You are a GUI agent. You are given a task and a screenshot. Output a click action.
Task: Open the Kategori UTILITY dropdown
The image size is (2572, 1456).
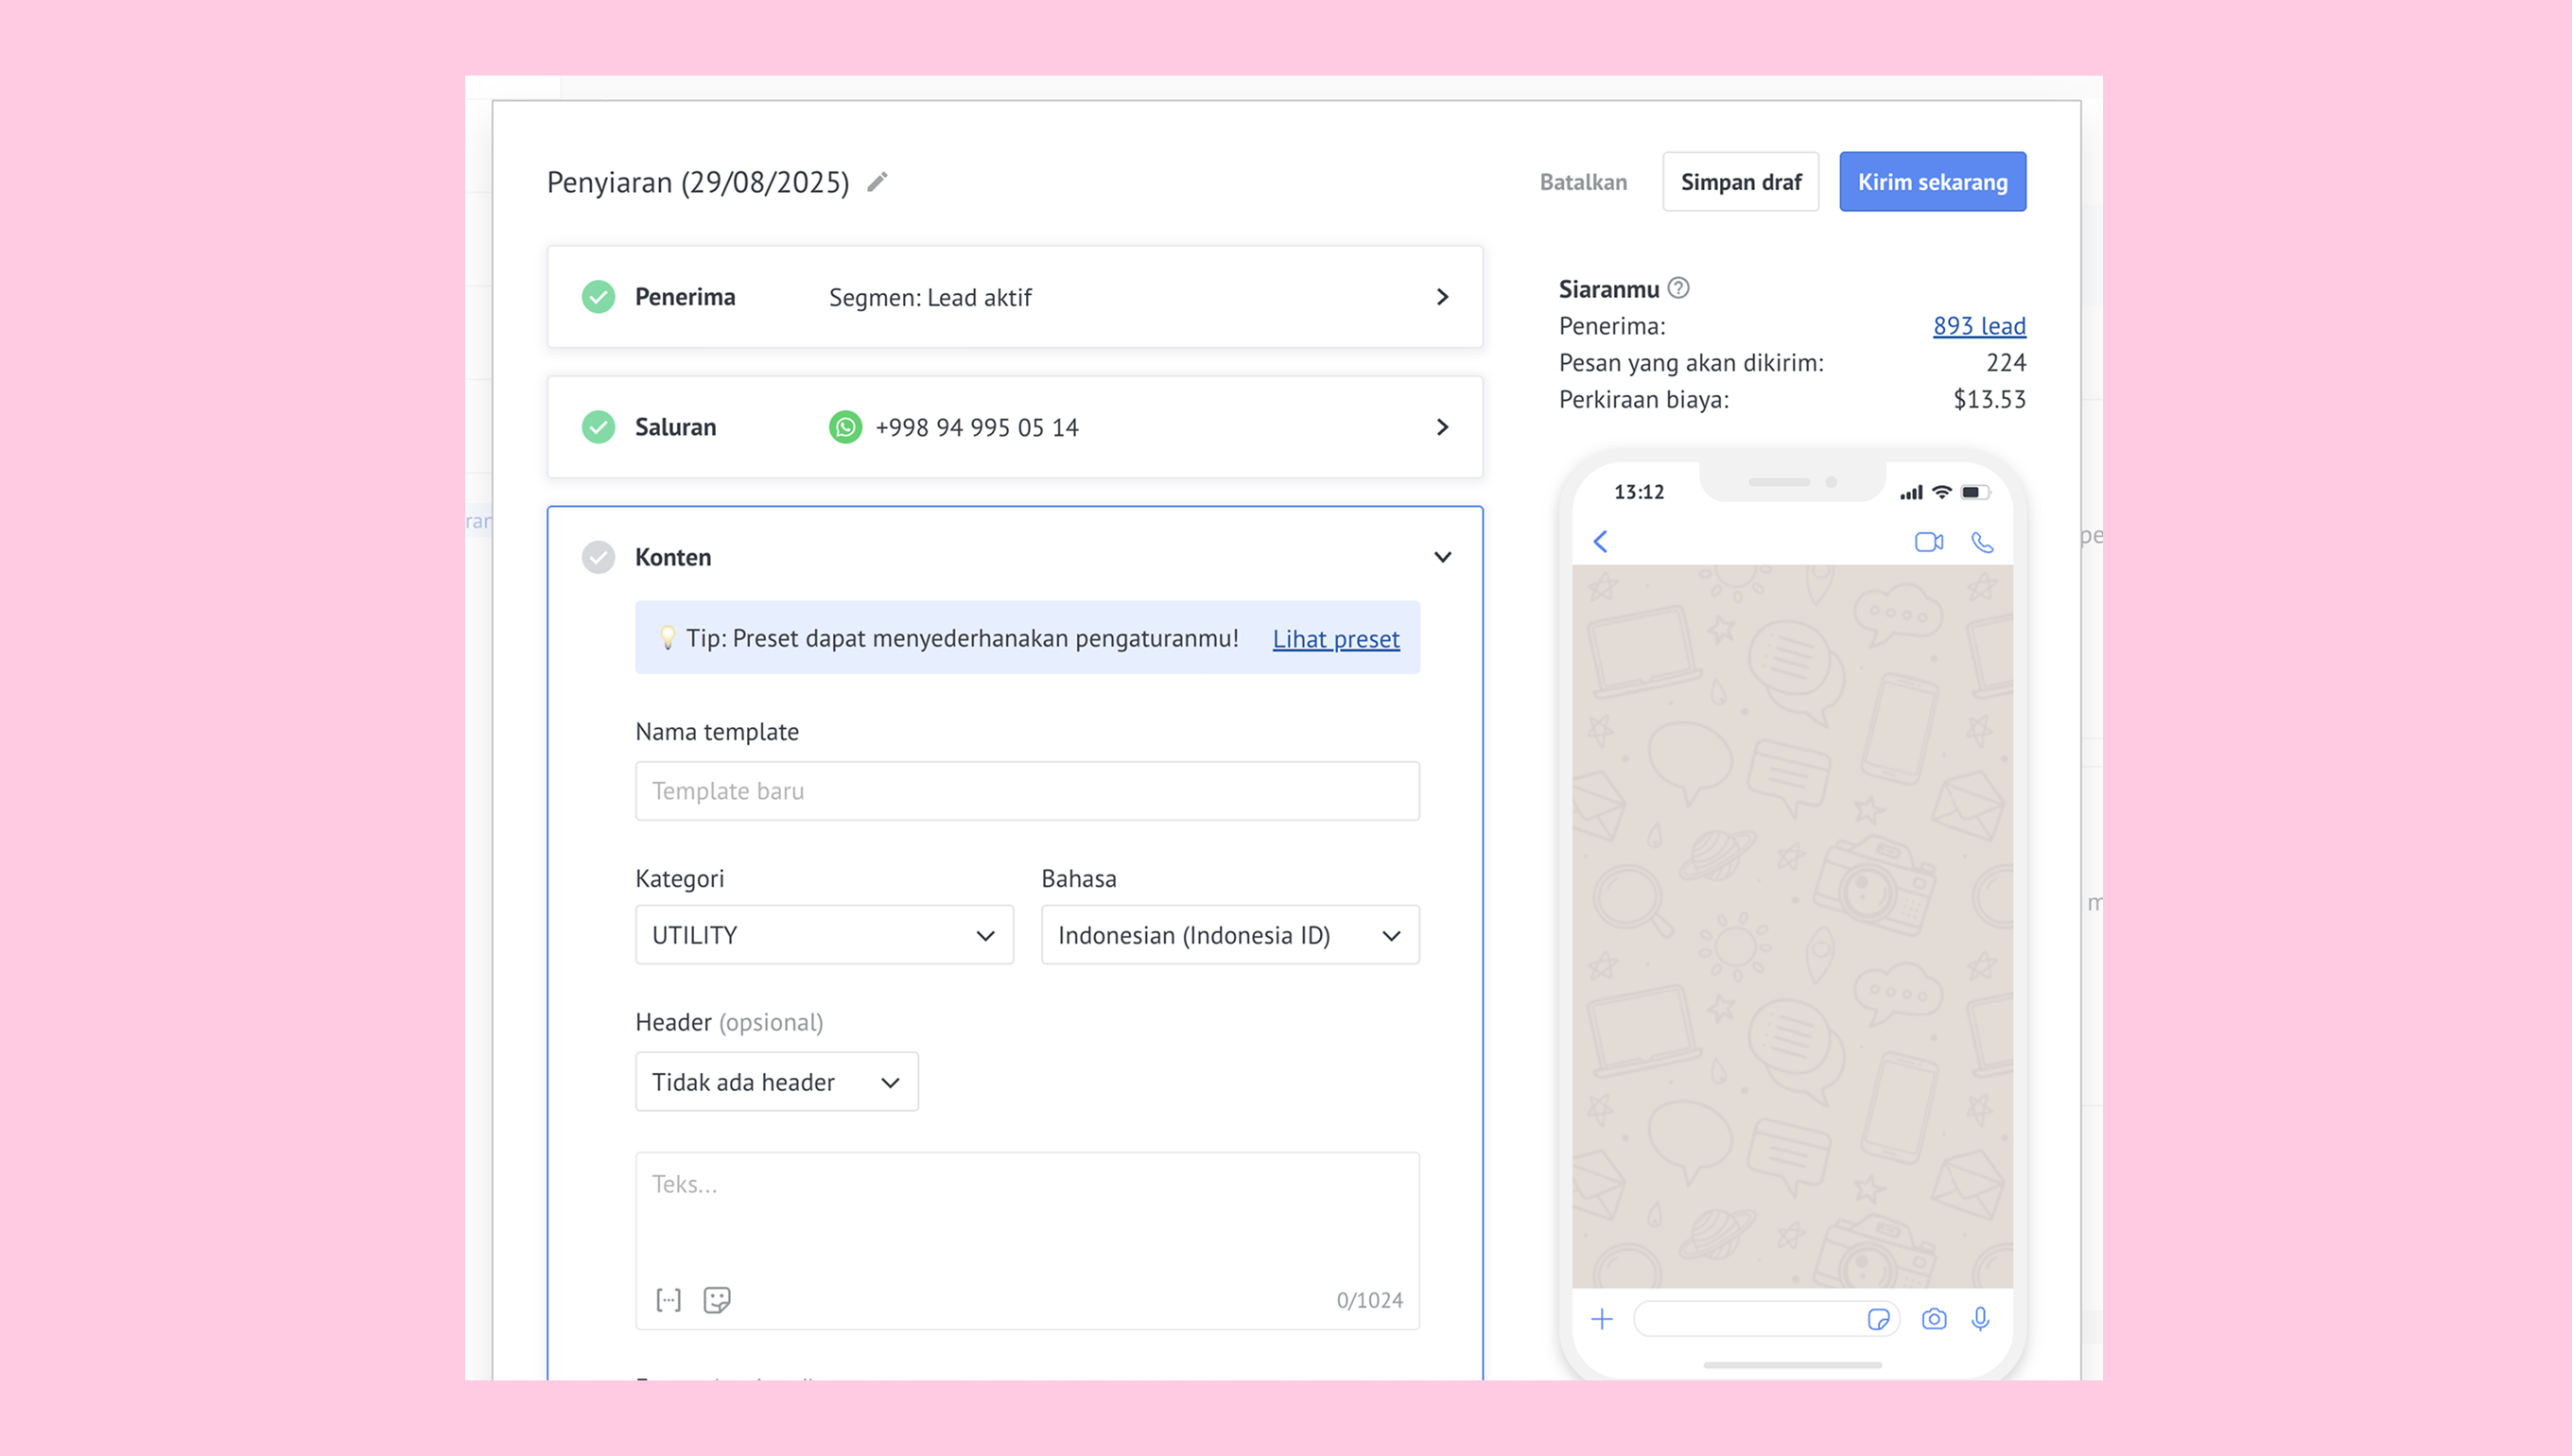tap(824, 935)
